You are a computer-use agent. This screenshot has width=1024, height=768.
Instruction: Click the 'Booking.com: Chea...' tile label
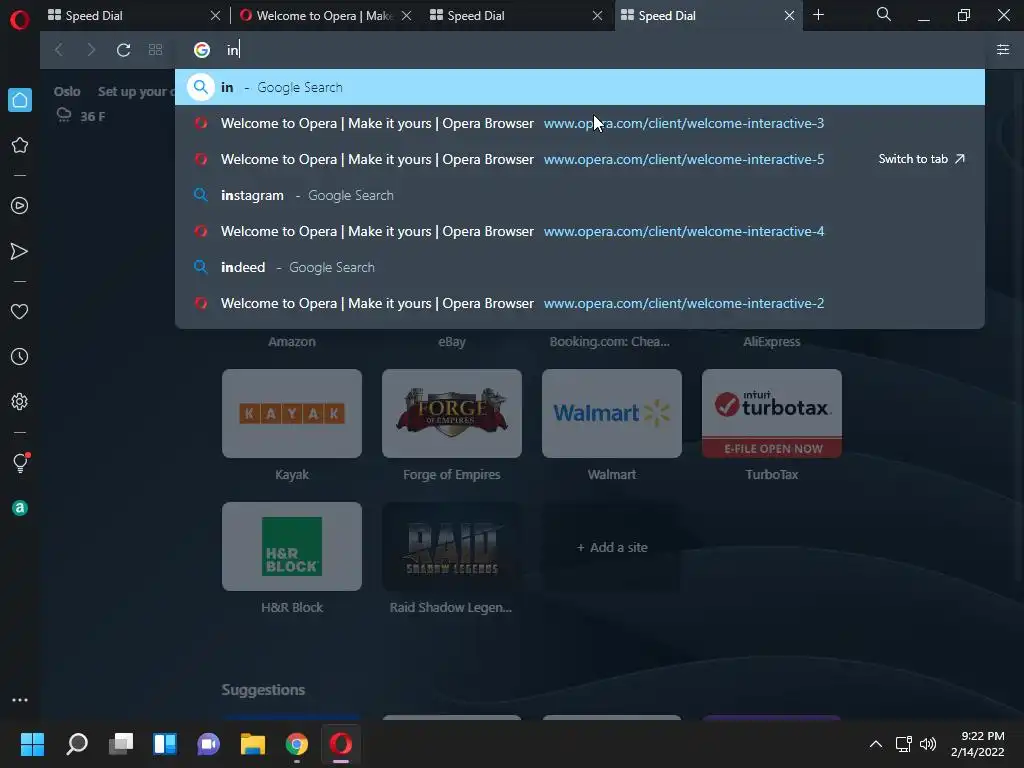pyautogui.click(x=610, y=342)
